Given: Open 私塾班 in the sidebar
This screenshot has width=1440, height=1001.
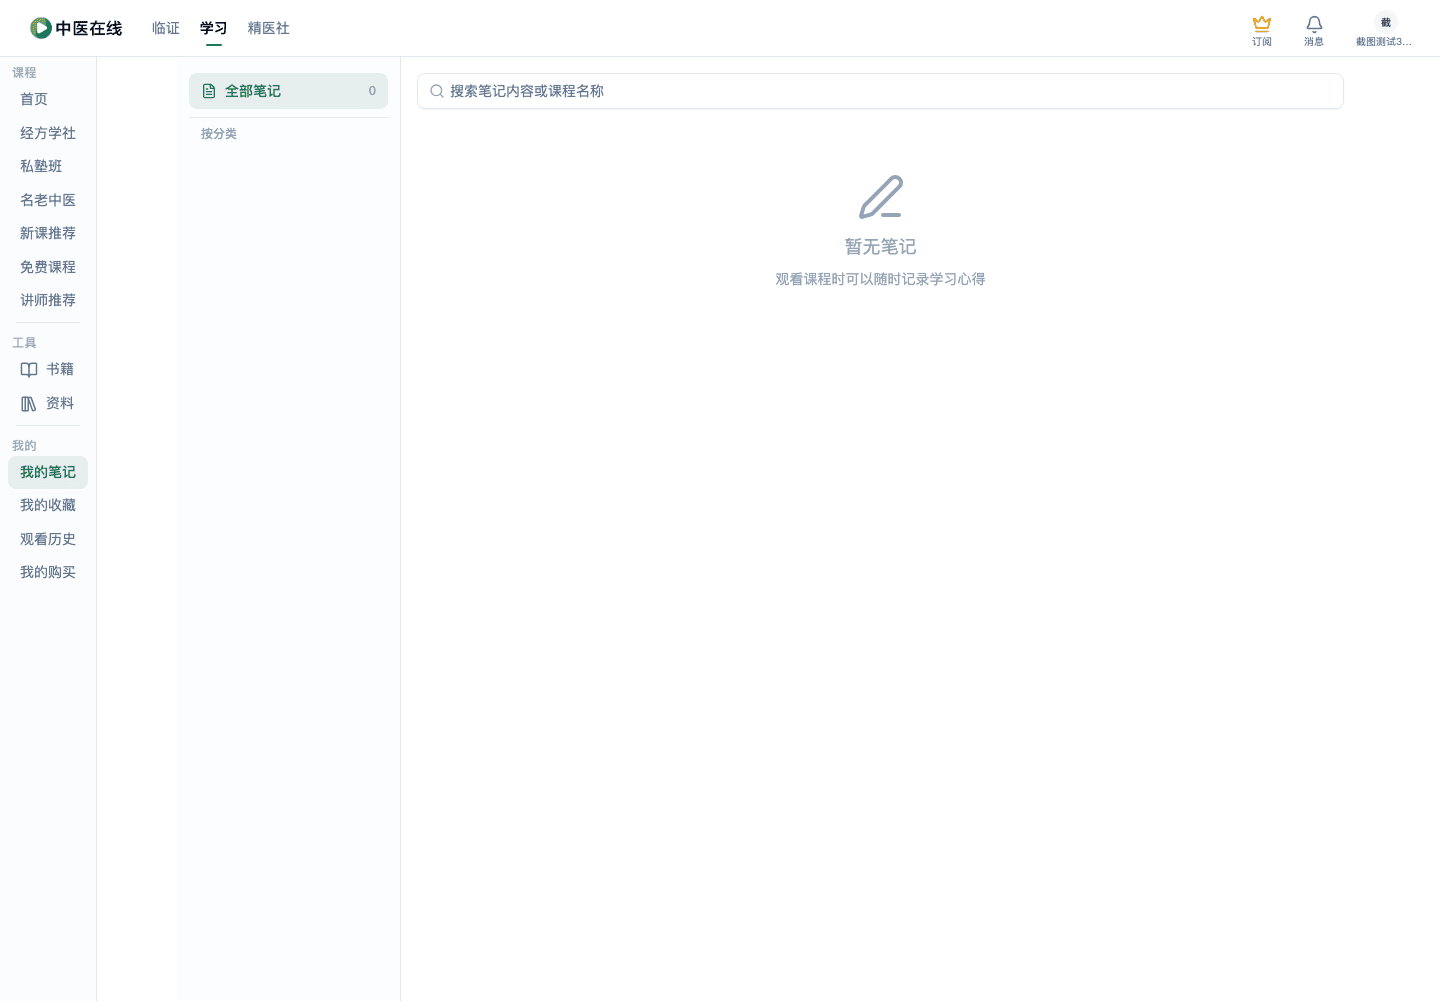Looking at the screenshot, I should click(48, 166).
